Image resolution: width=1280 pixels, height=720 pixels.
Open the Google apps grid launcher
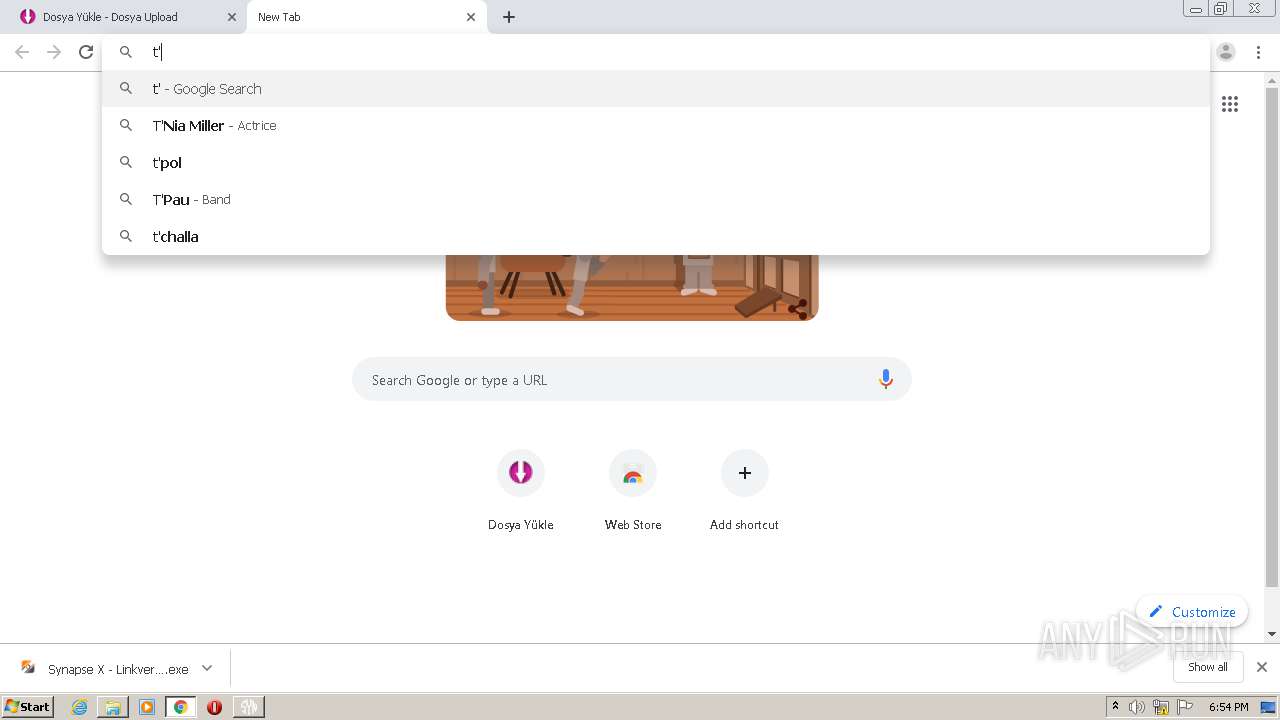pos(1230,104)
